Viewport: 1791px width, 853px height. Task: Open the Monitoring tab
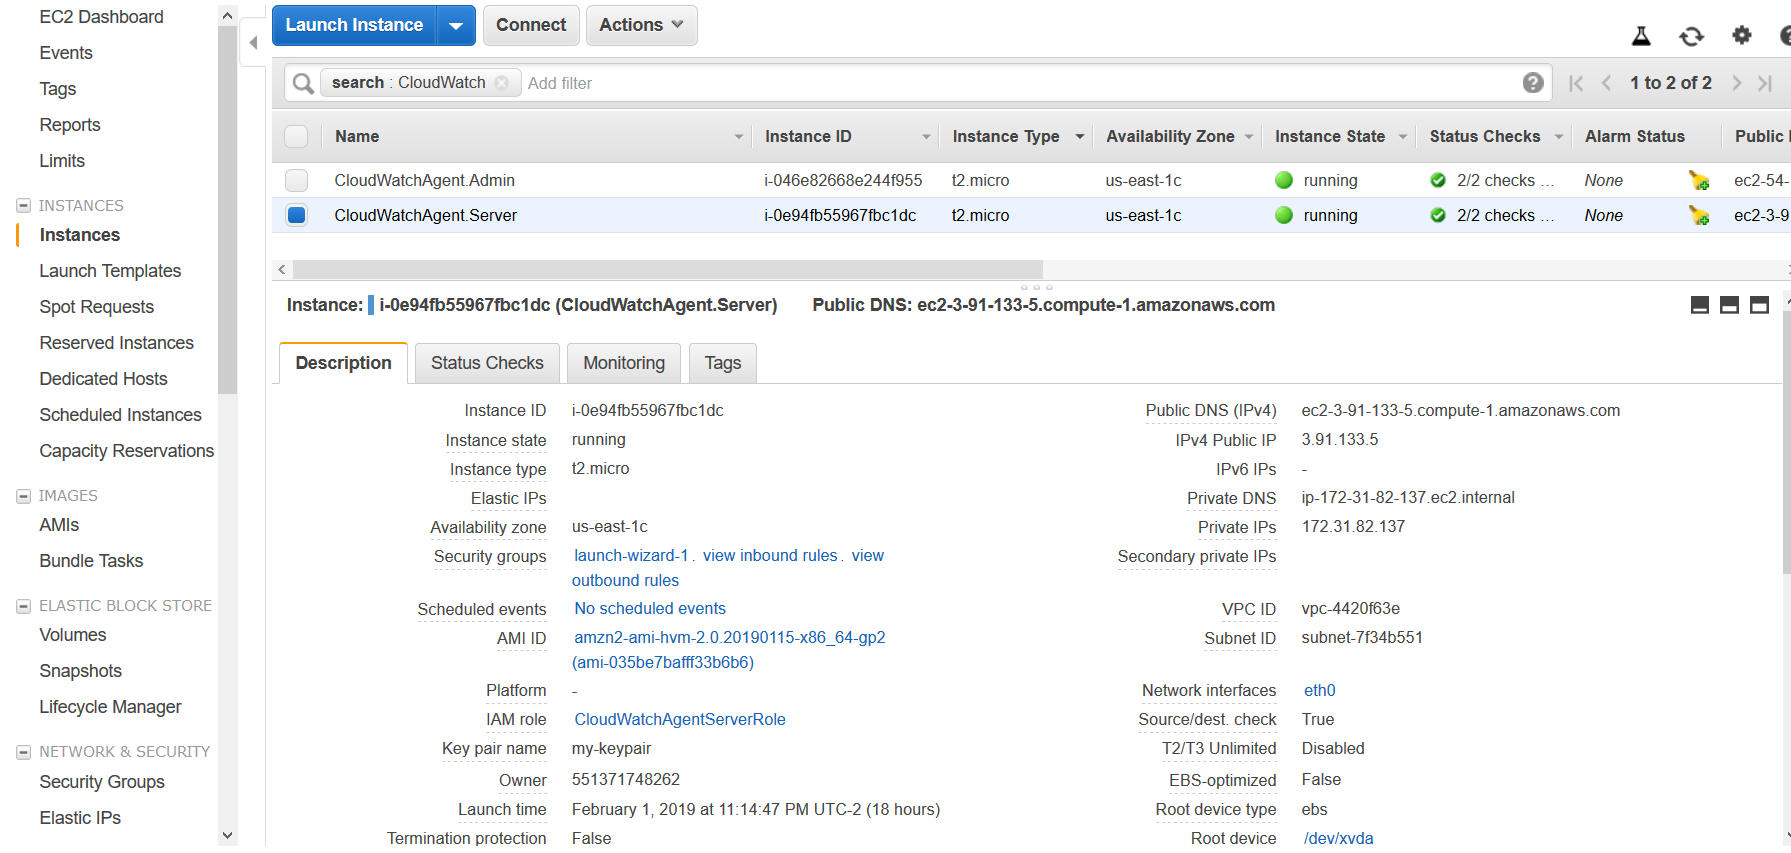tap(624, 363)
